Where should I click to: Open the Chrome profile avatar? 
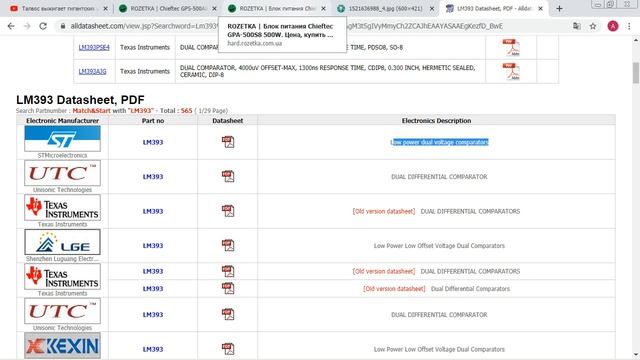point(613,26)
